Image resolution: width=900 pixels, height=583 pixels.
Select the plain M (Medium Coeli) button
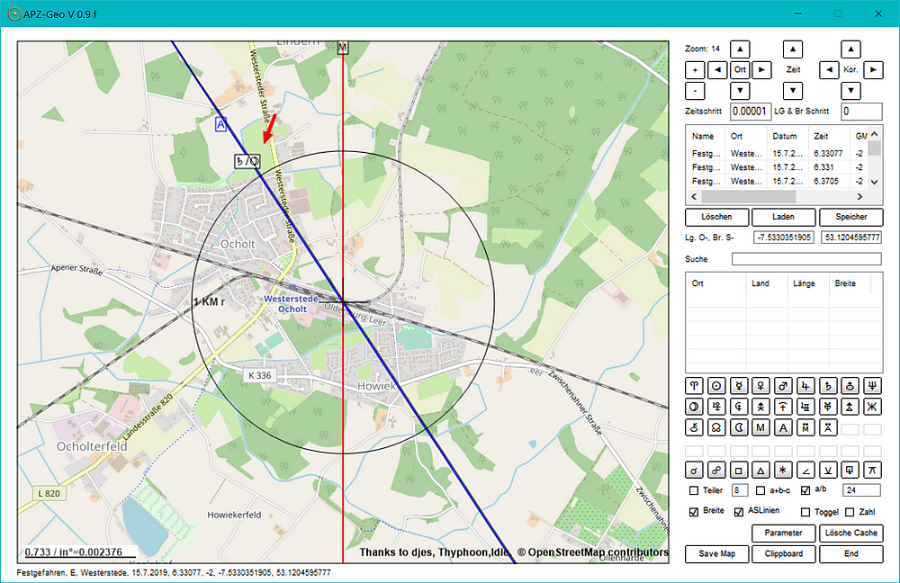tap(761, 427)
